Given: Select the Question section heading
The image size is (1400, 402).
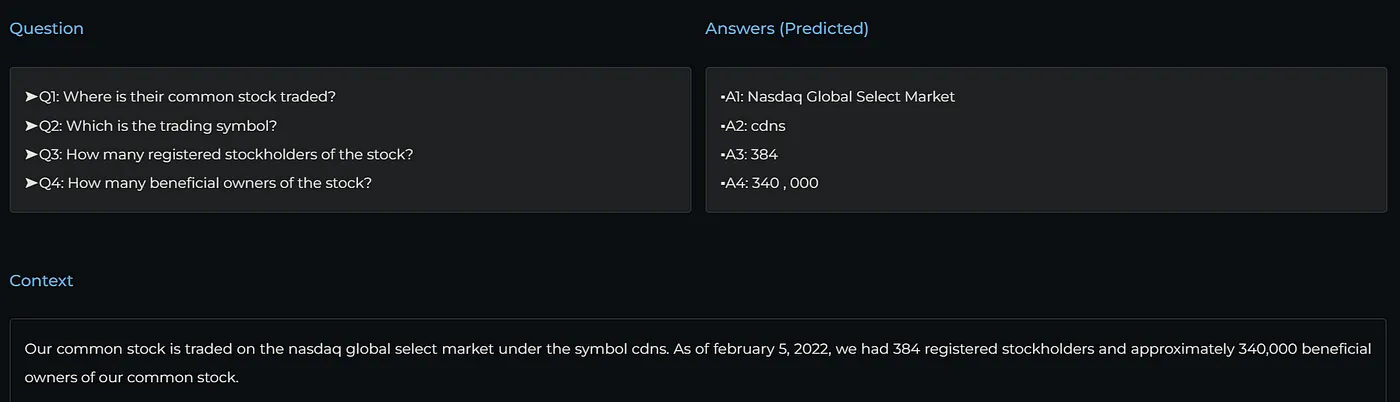Looking at the screenshot, I should pos(46,29).
